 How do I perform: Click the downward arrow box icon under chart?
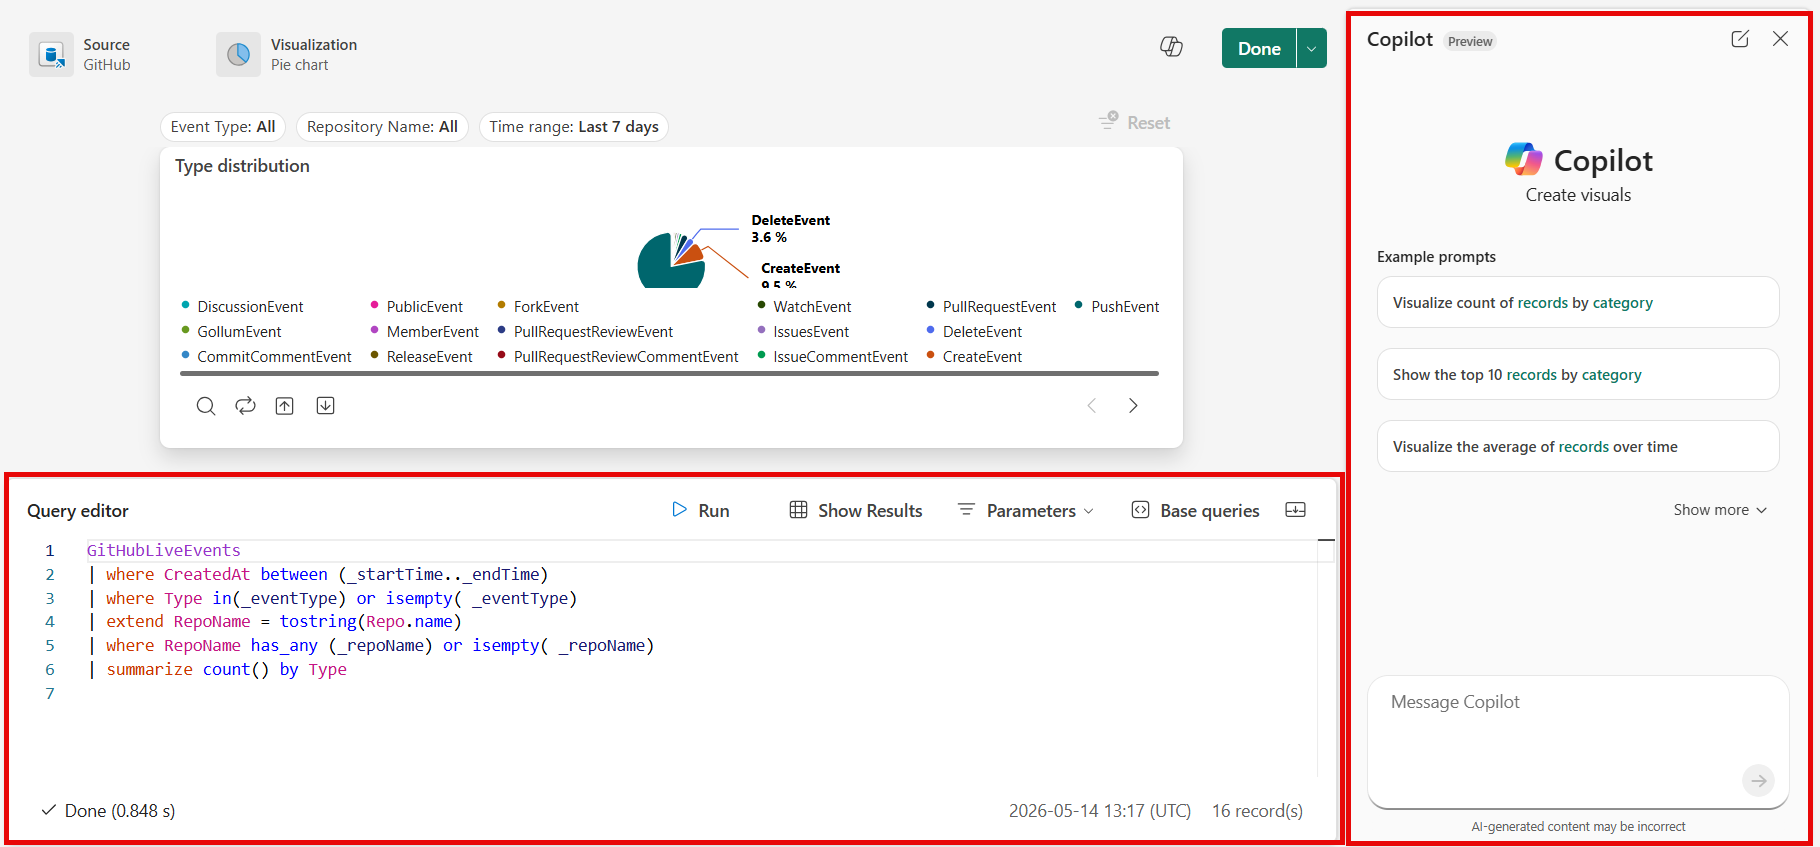coord(325,406)
